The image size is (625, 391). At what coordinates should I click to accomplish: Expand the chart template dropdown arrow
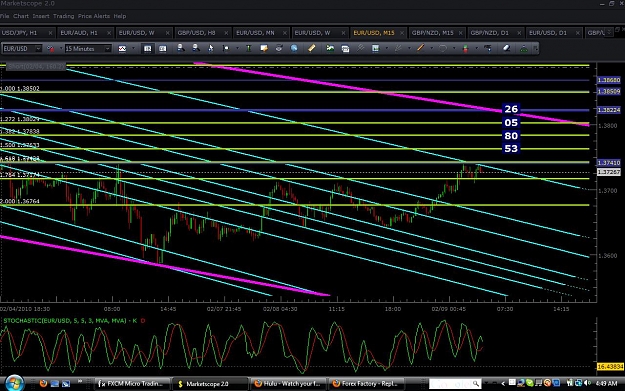[387, 49]
